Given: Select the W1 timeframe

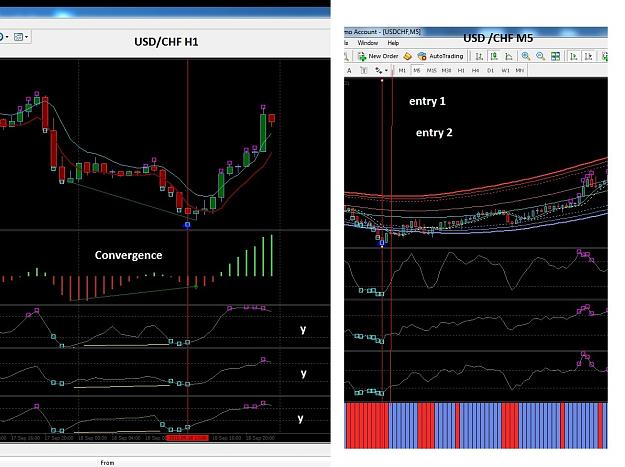Looking at the screenshot, I should point(505,71).
